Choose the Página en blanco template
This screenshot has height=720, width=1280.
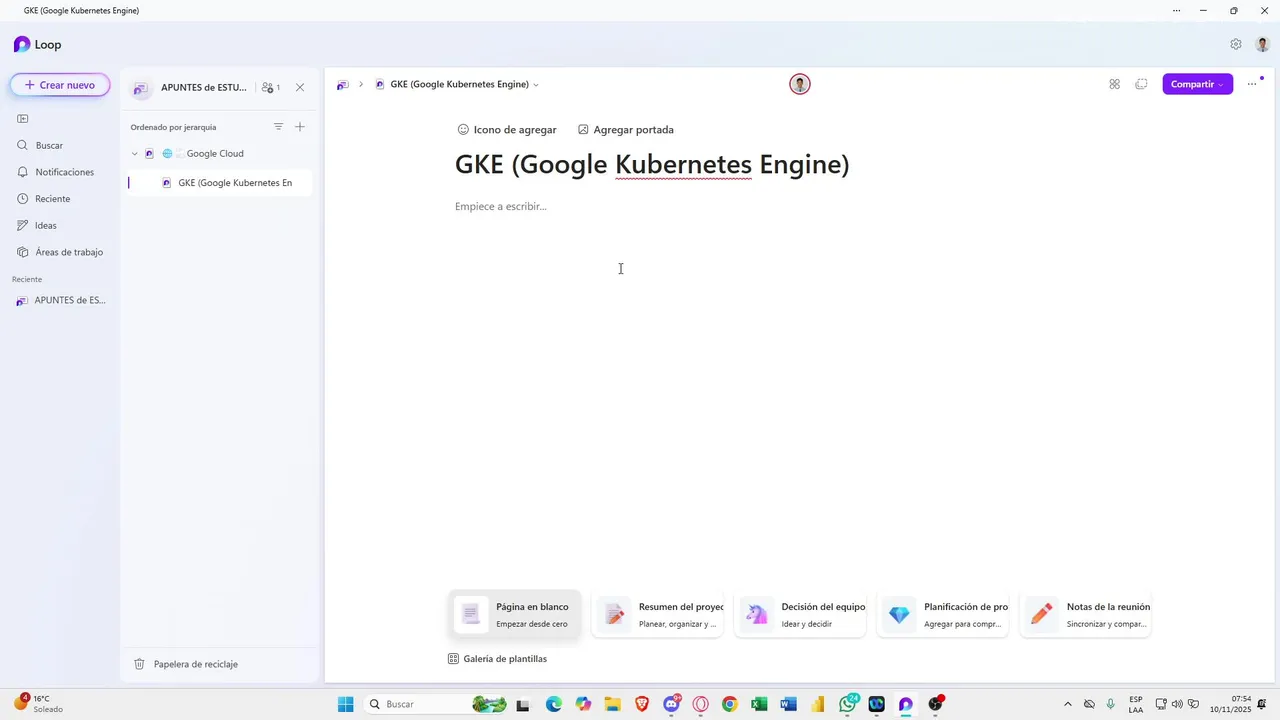(x=515, y=614)
